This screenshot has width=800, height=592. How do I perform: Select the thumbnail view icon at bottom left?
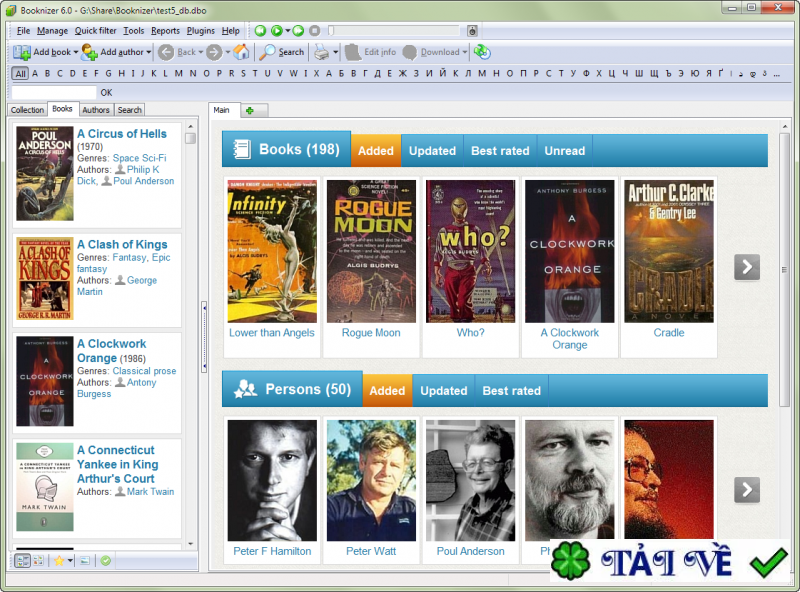[37, 561]
